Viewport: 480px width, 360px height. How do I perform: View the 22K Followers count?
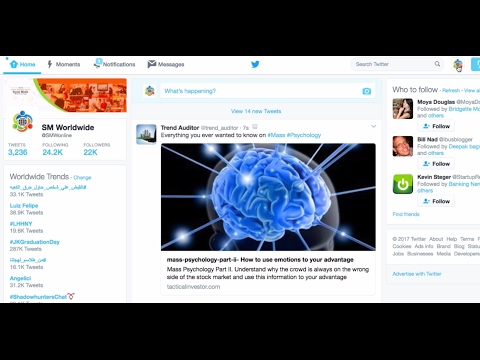(x=97, y=149)
